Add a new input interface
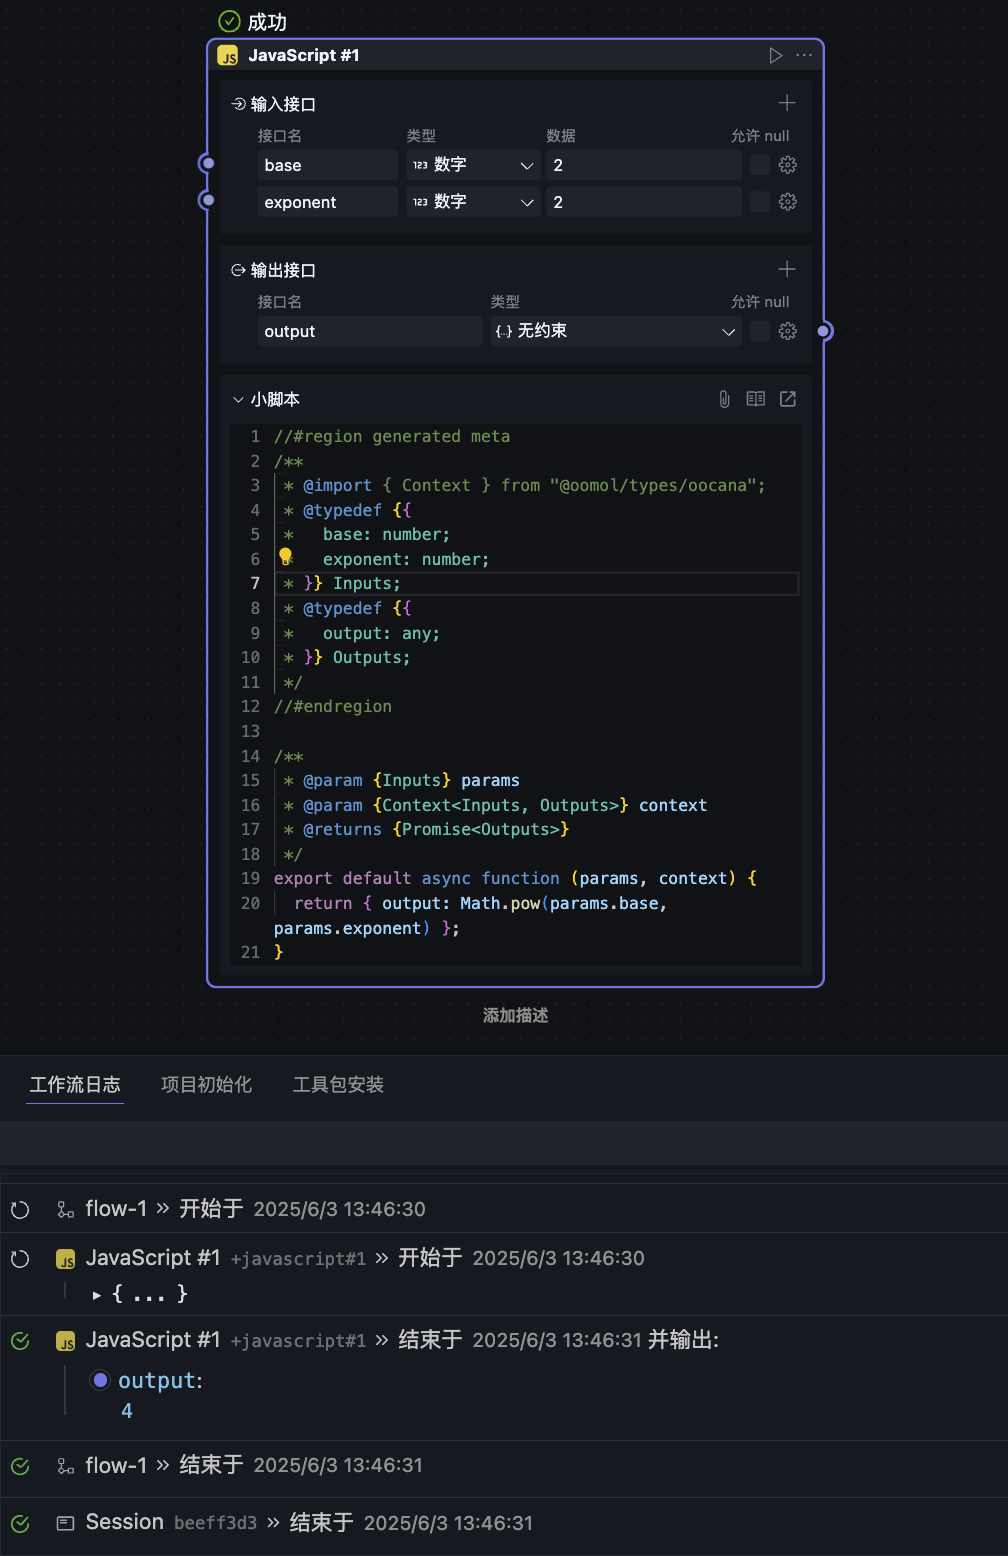 [x=787, y=103]
